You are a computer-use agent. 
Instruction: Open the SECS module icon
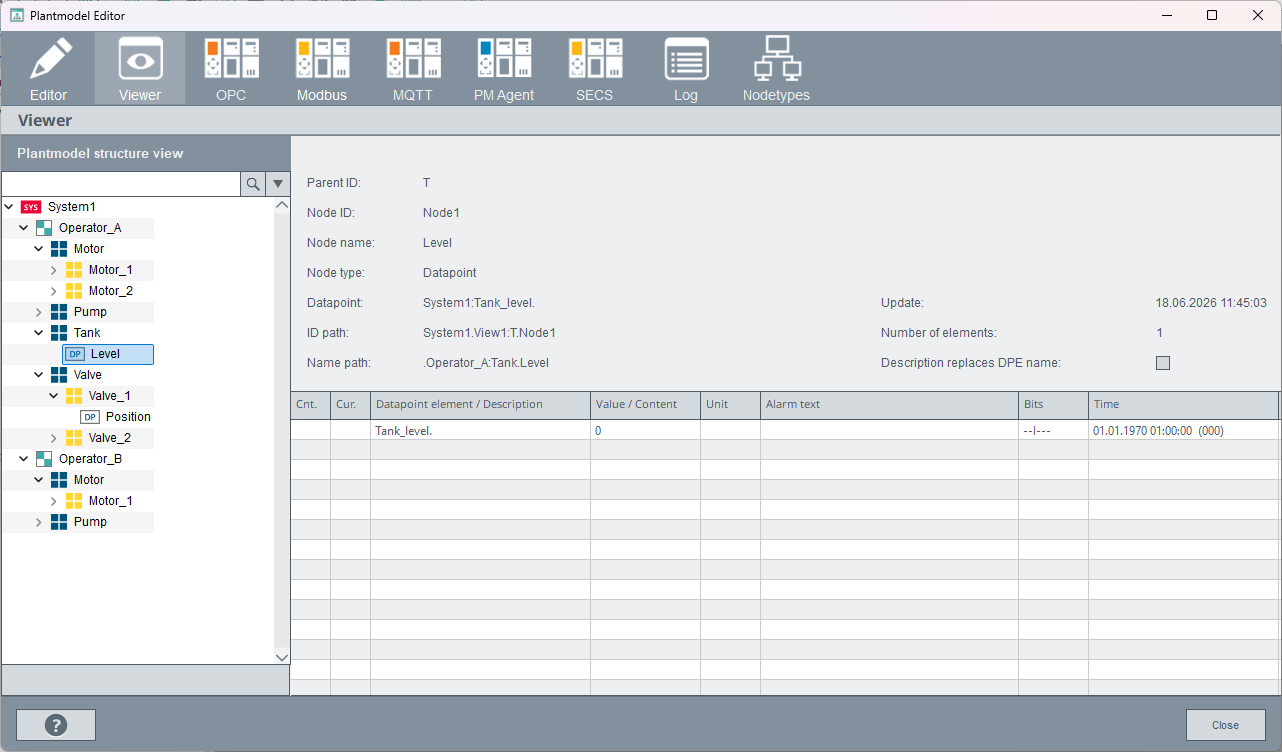coord(595,60)
